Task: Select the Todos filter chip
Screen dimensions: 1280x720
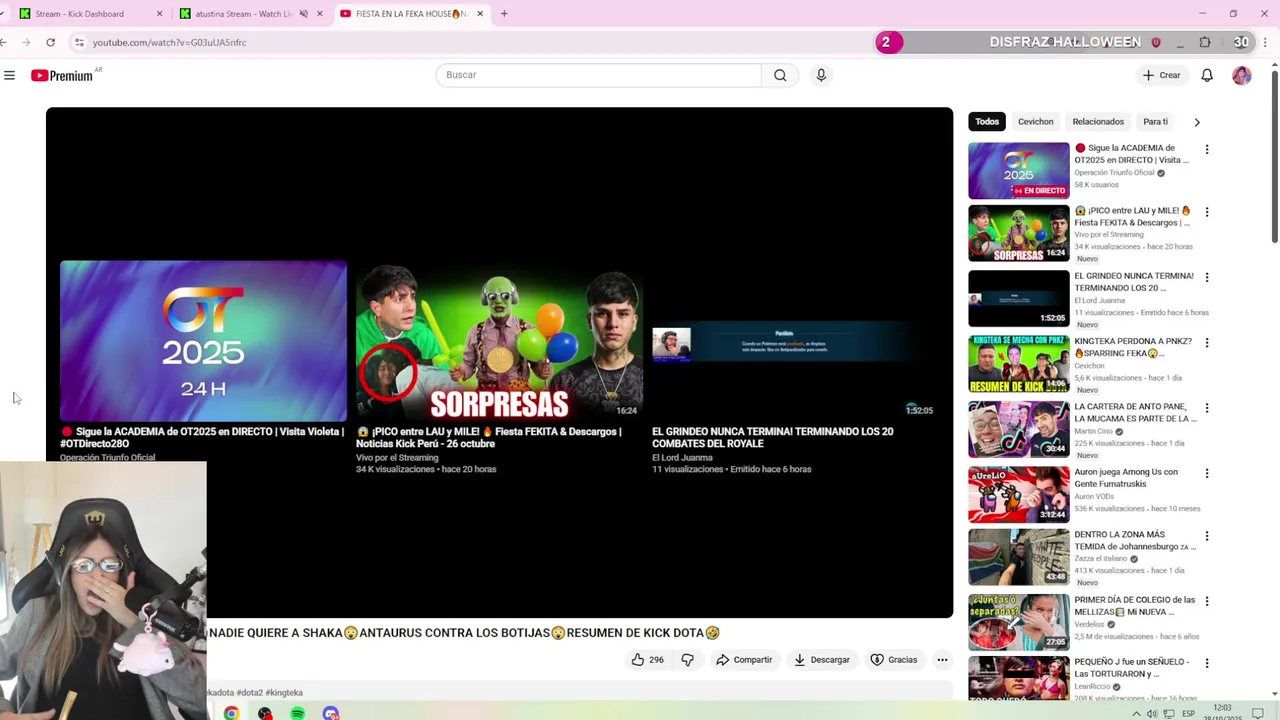Action: (x=987, y=122)
